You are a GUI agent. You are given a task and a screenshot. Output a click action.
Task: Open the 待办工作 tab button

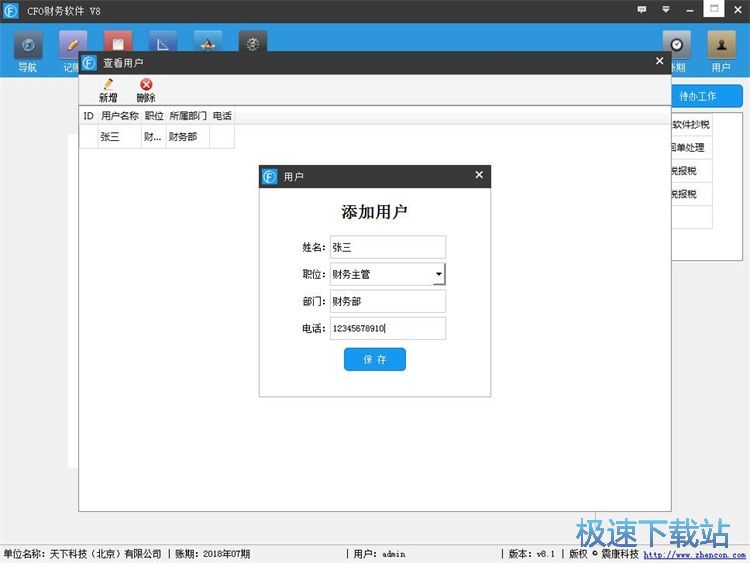click(707, 96)
